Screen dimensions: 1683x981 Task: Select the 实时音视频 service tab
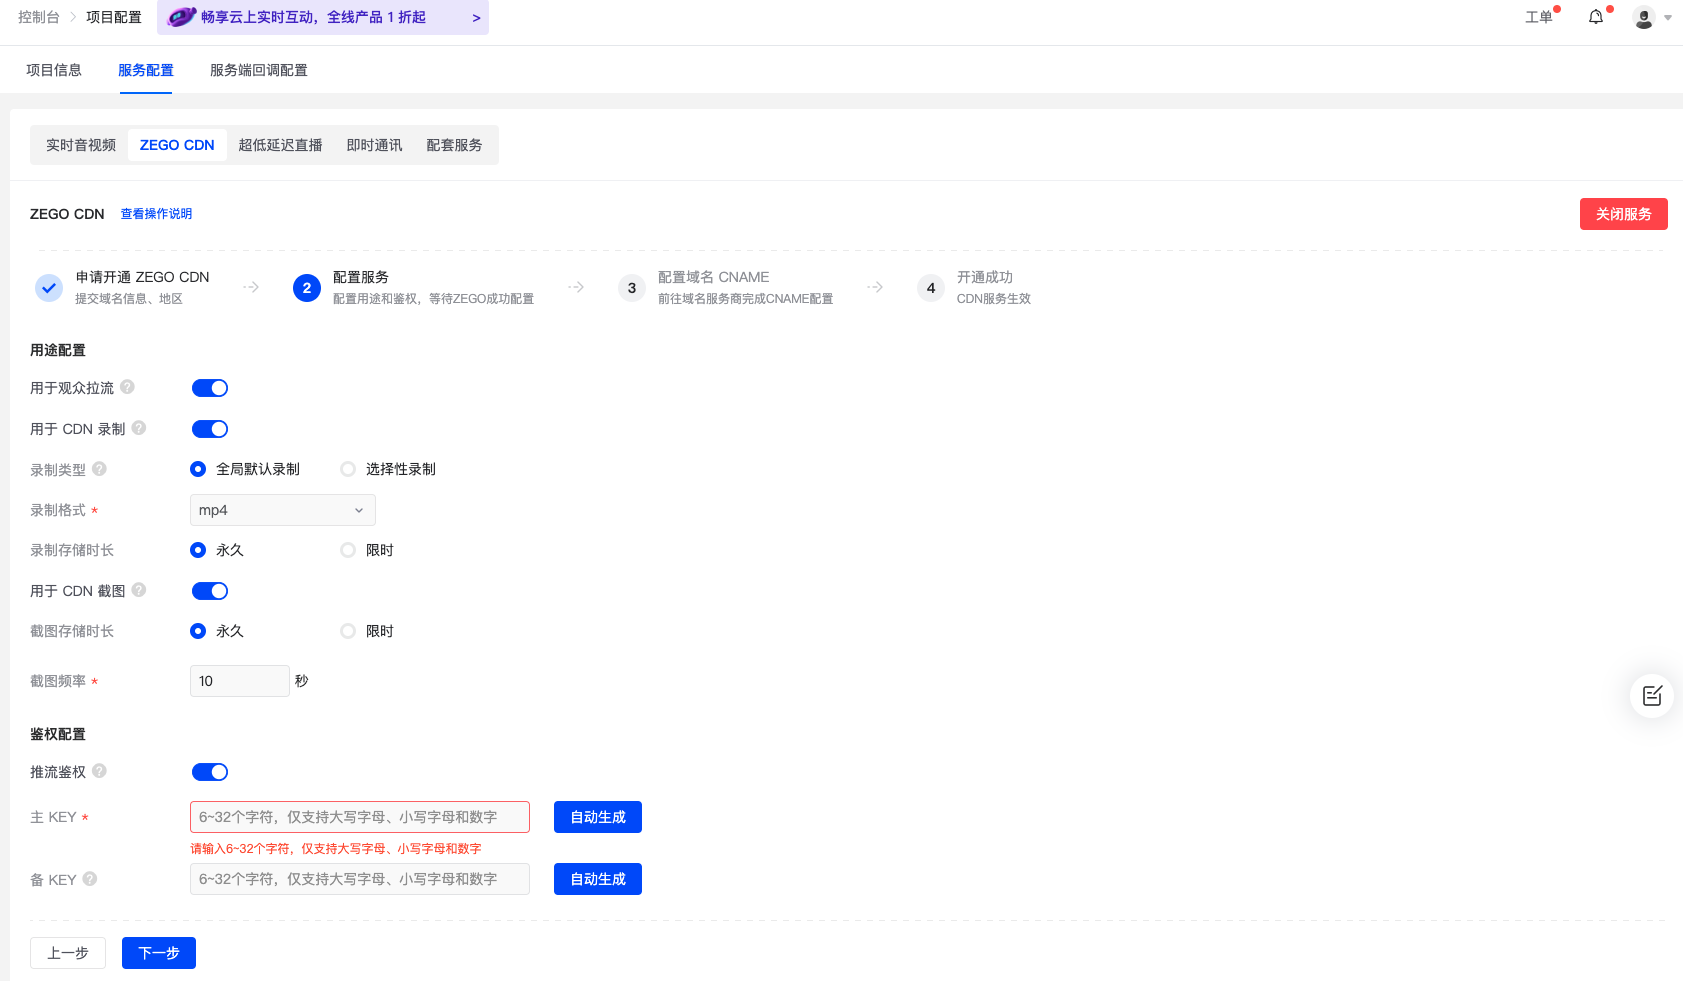tap(81, 145)
